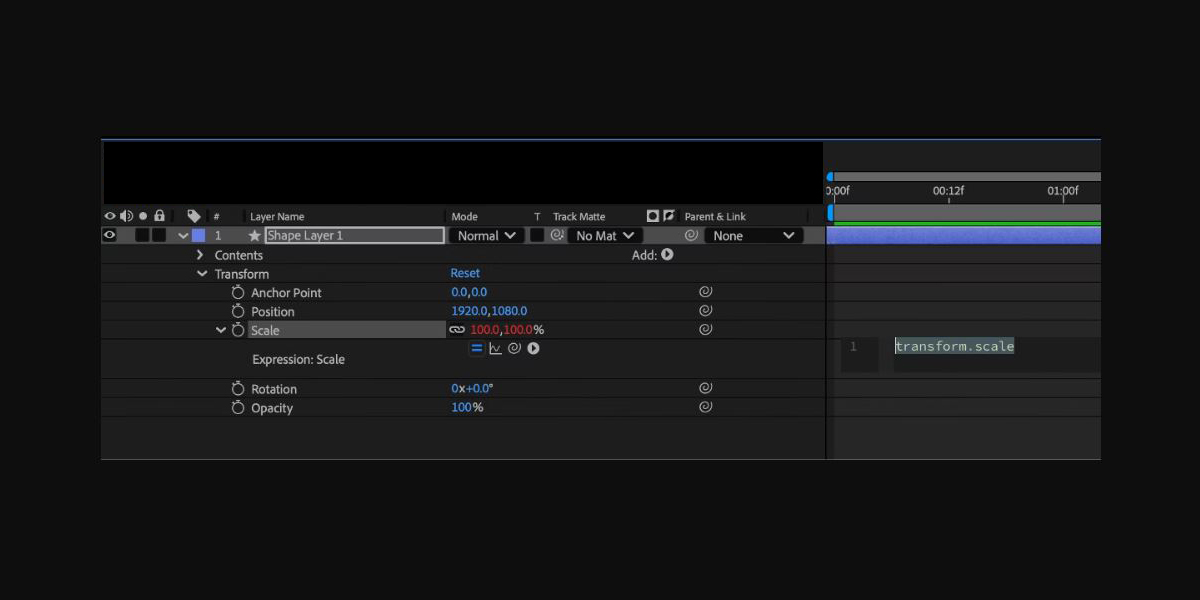Image resolution: width=1200 pixels, height=600 pixels.
Task: Click the Anchor Point stopwatch icon
Action: [238, 293]
